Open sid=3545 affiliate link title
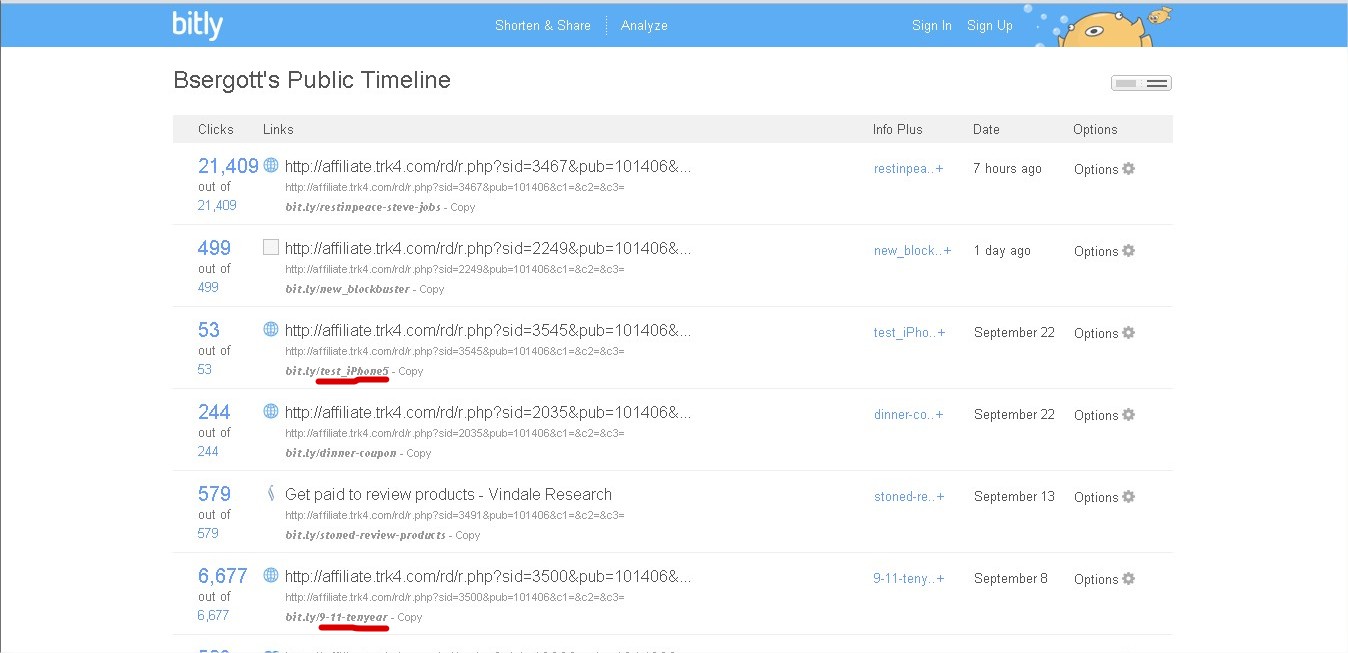 point(488,330)
